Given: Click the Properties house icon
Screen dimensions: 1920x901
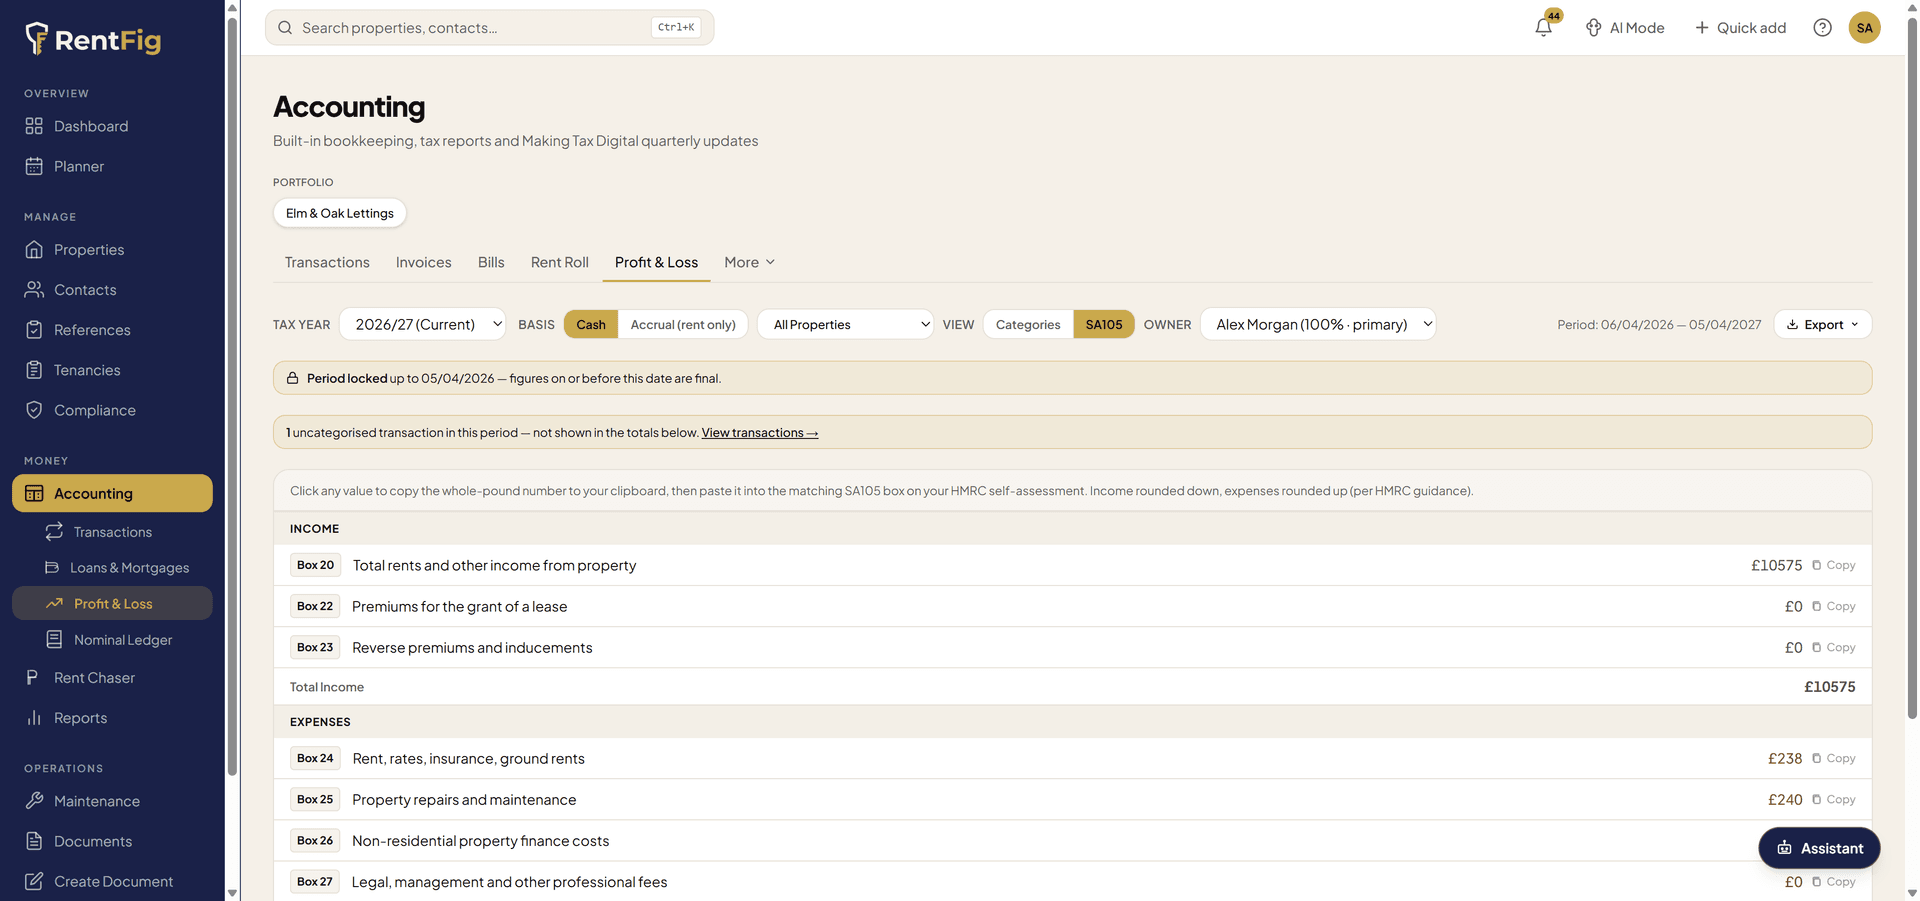Looking at the screenshot, I should tap(34, 250).
